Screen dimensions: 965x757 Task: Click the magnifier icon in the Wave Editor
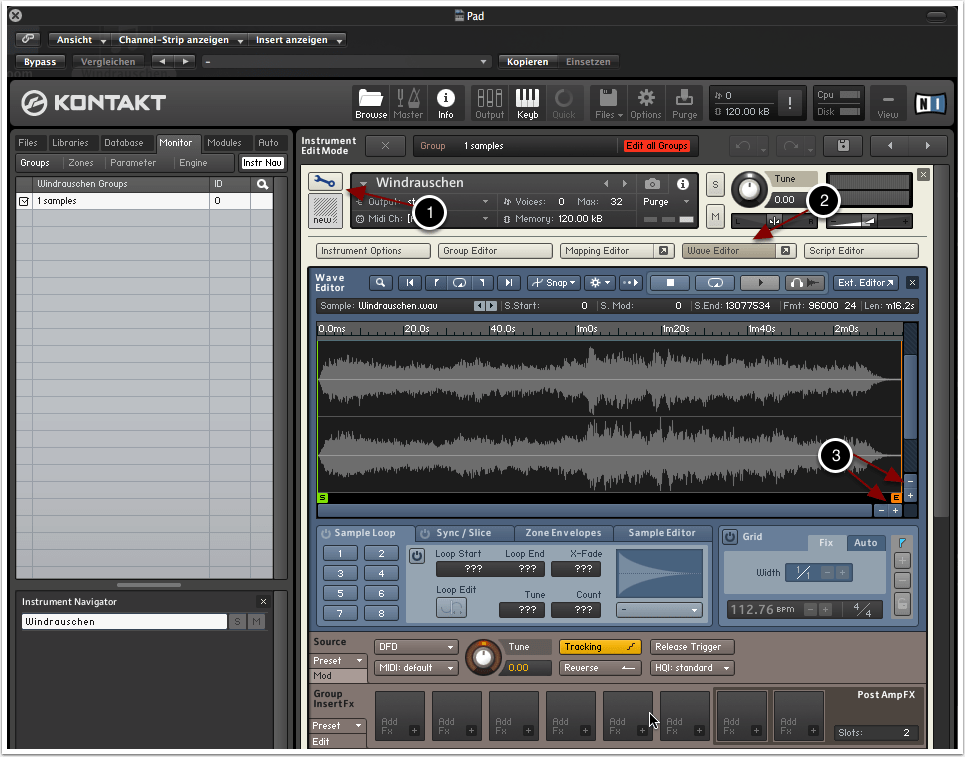[381, 283]
